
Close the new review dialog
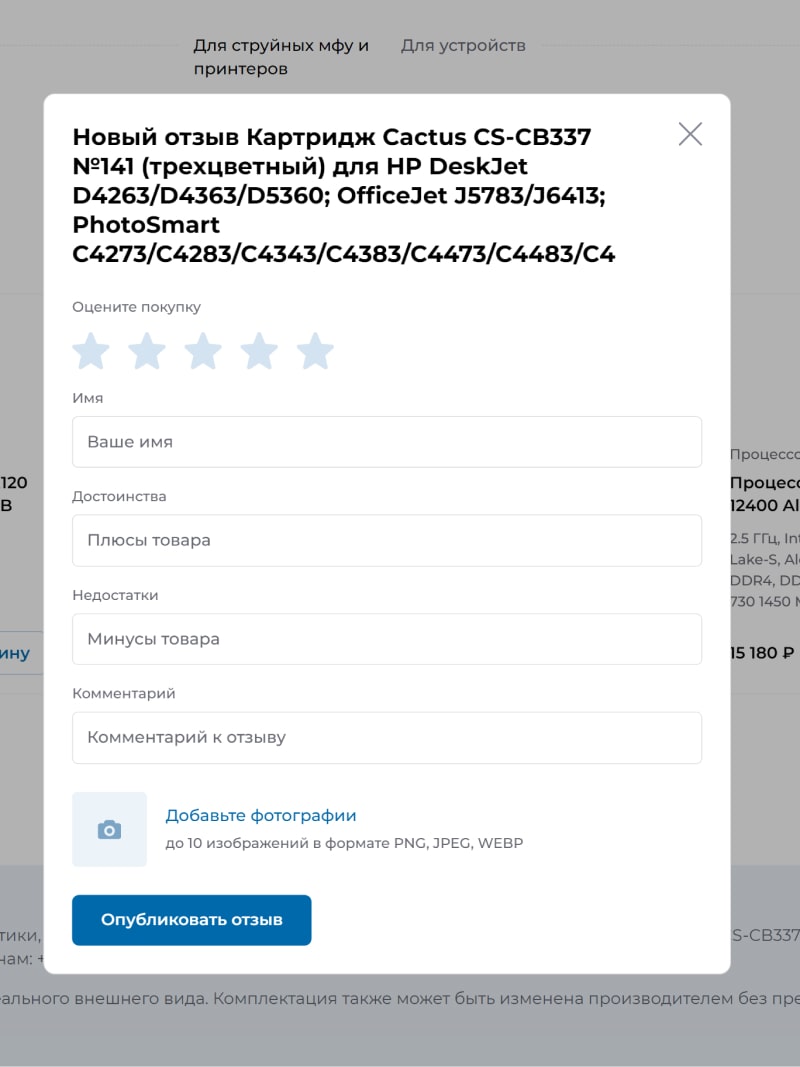coord(690,134)
